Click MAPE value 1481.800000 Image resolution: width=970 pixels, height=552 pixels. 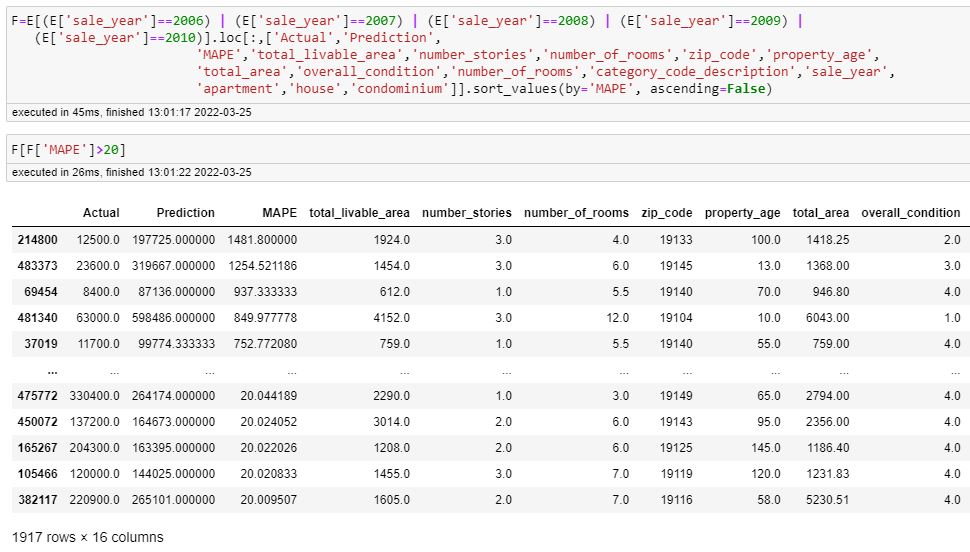tap(262, 239)
